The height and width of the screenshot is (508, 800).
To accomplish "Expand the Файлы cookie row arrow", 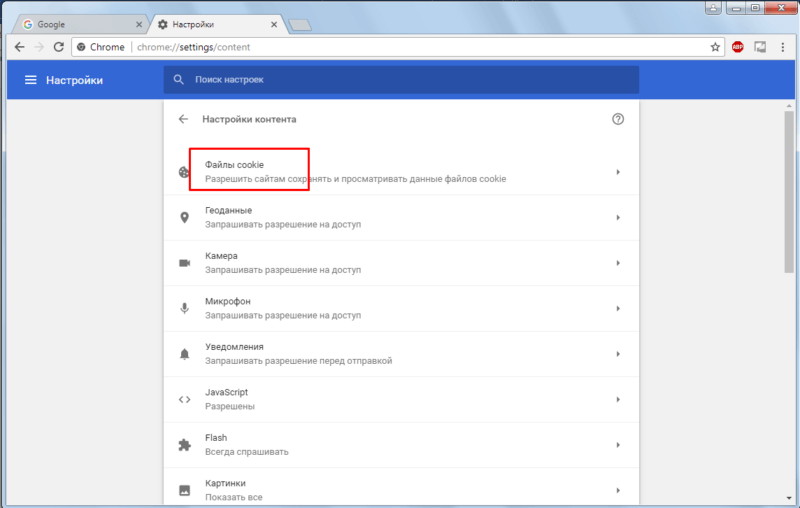I will pos(618,172).
